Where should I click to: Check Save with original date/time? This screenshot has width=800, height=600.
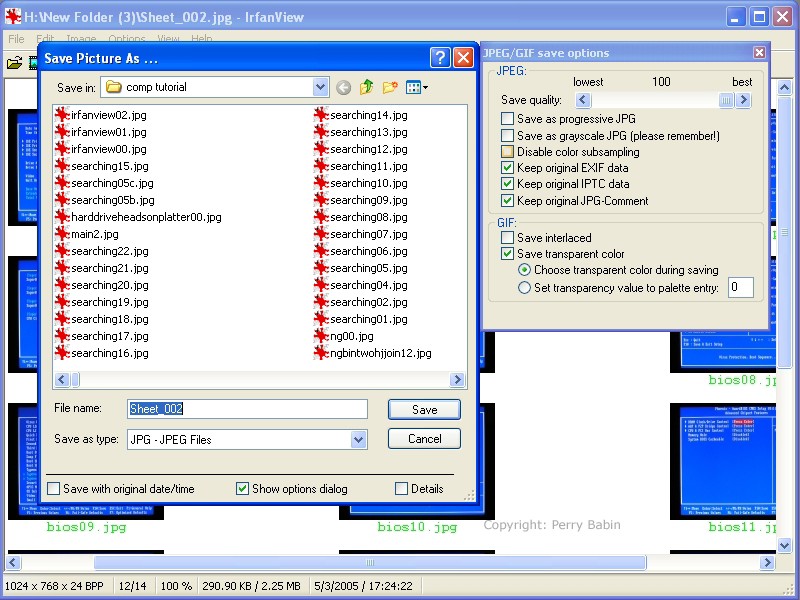[x=54, y=489]
